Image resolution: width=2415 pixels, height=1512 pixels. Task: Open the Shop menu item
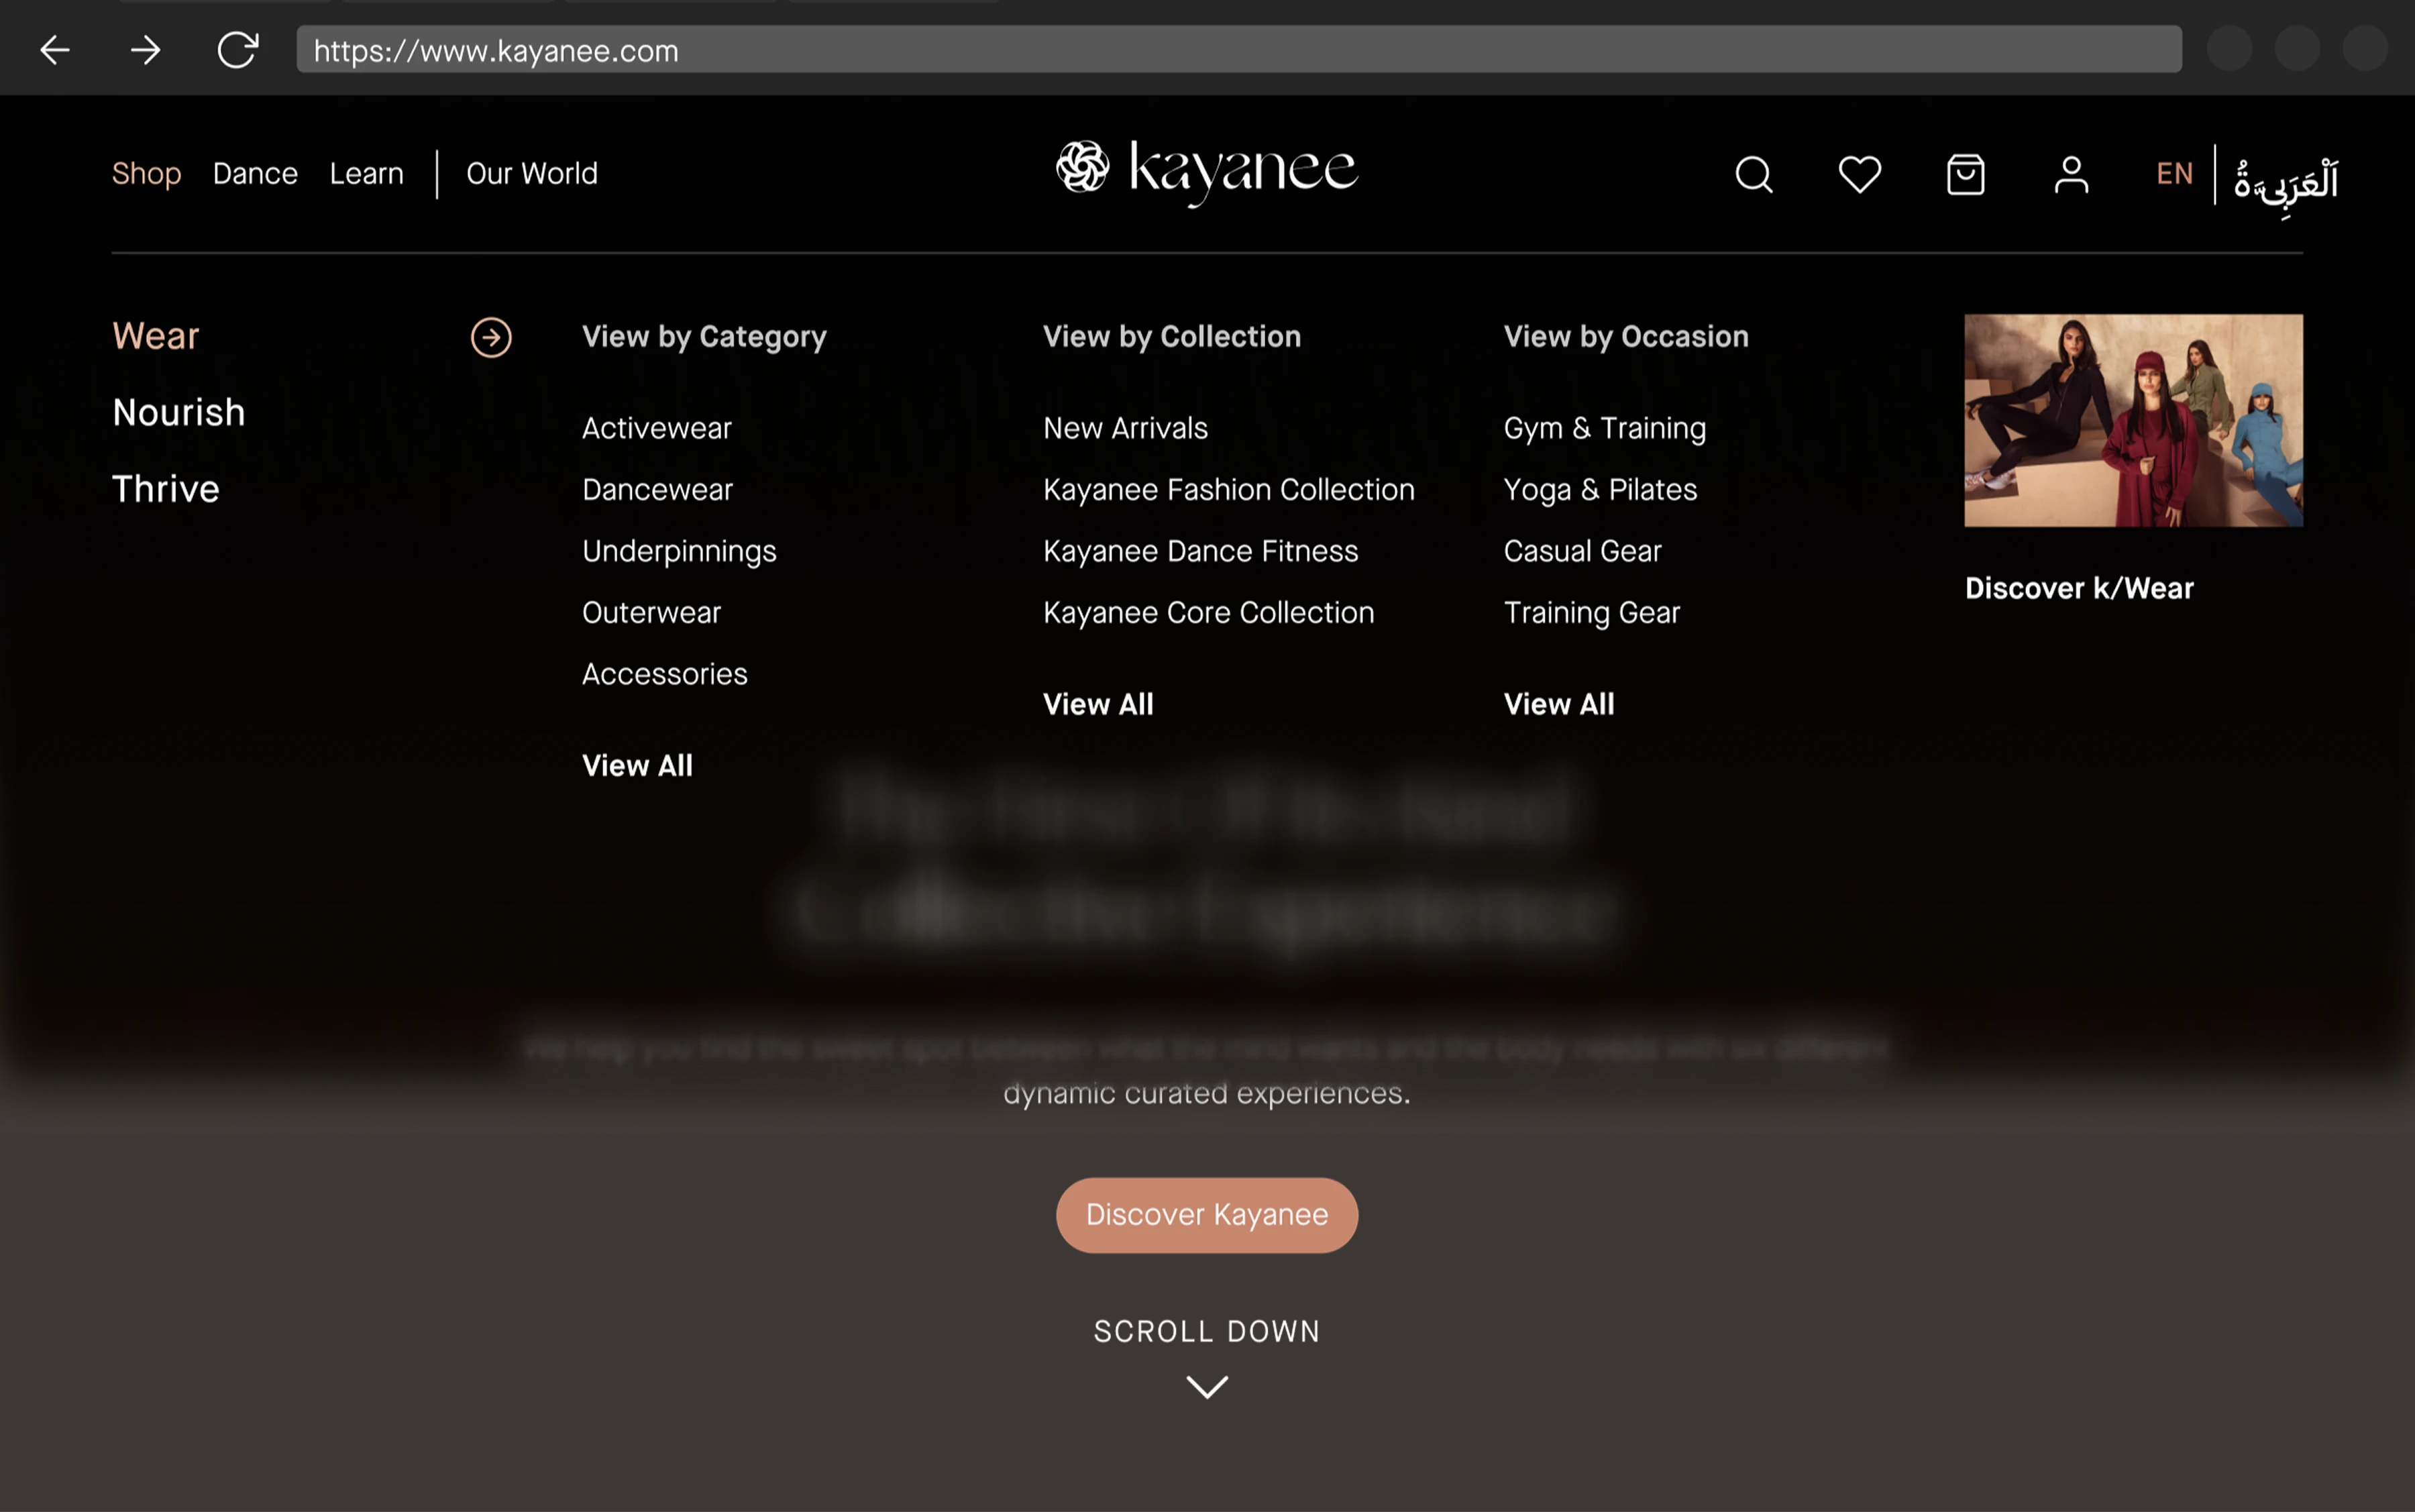[146, 173]
